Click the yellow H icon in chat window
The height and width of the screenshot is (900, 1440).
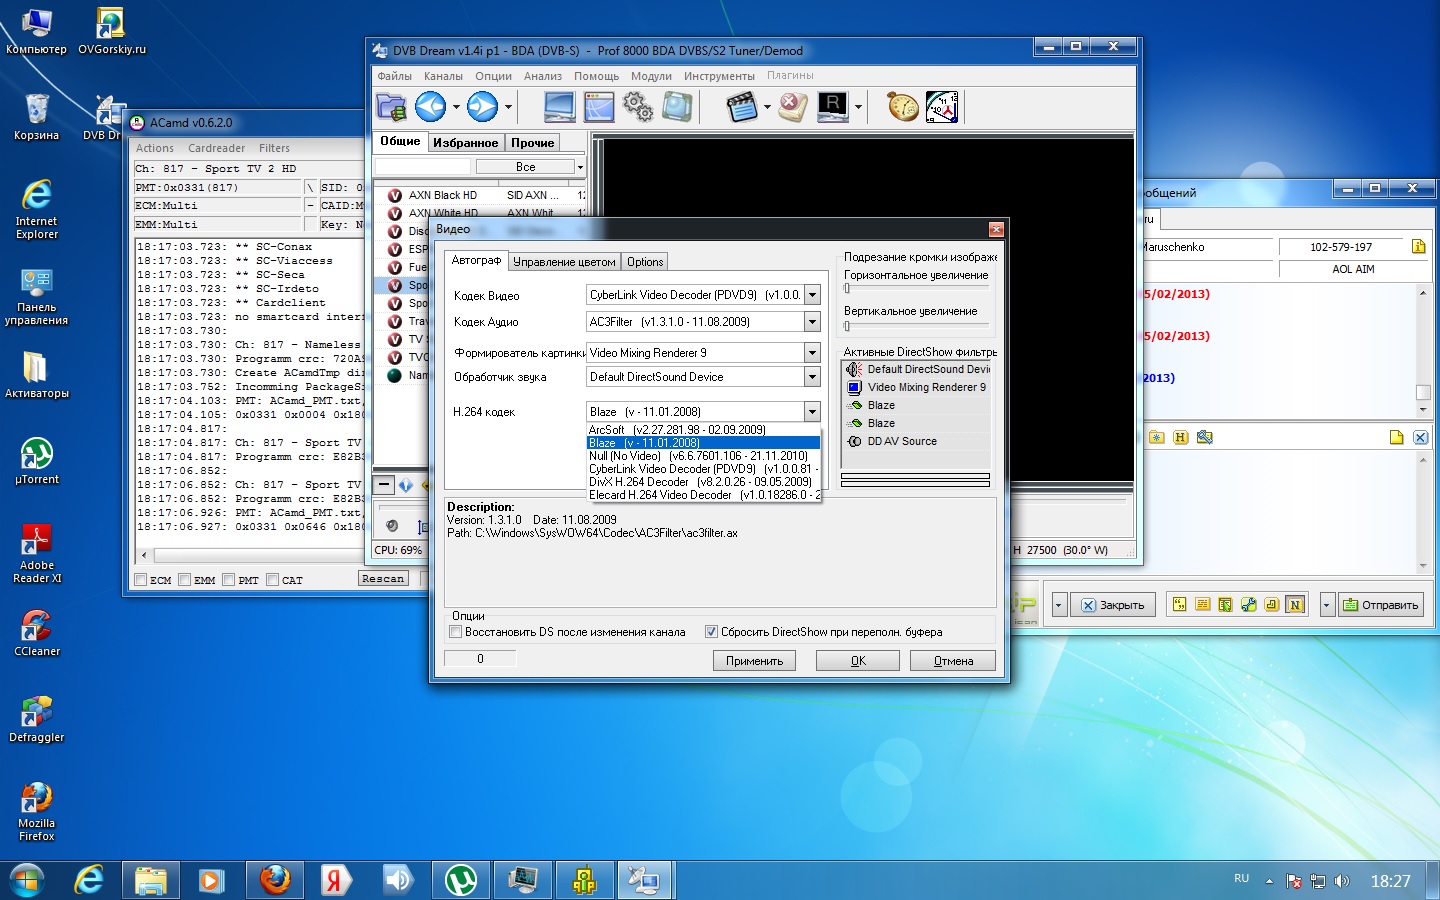(1180, 437)
